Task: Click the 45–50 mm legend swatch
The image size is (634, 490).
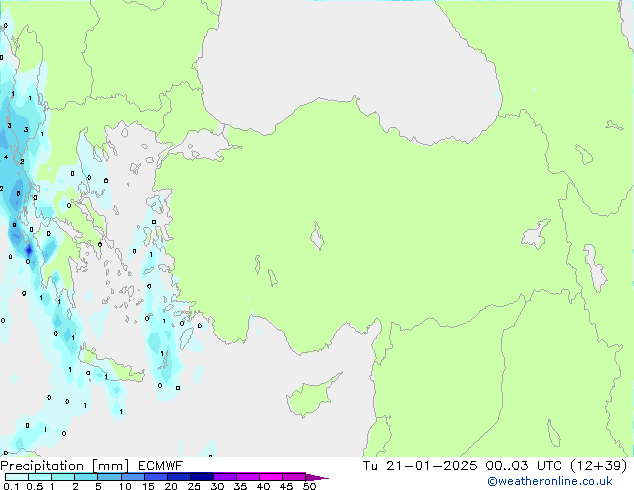Action: (x=294, y=477)
